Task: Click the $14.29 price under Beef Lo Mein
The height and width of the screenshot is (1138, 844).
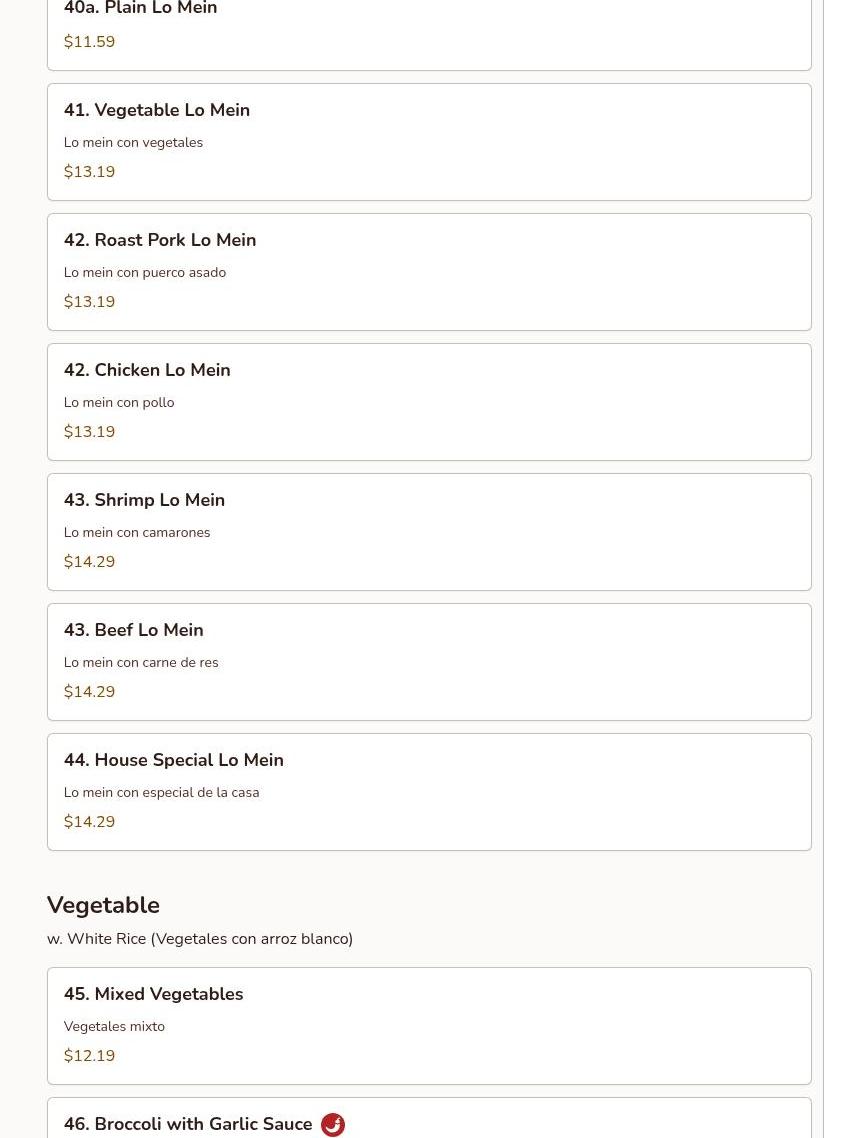Action: pos(89,691)
